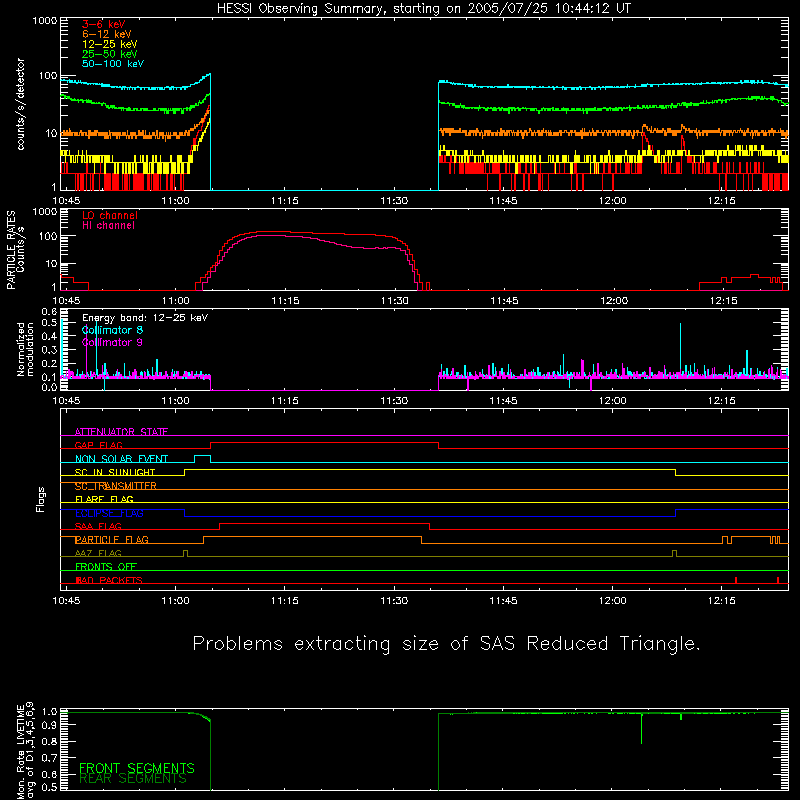Click the SAS Reduced Triangle problem message

tap(446, 643)
